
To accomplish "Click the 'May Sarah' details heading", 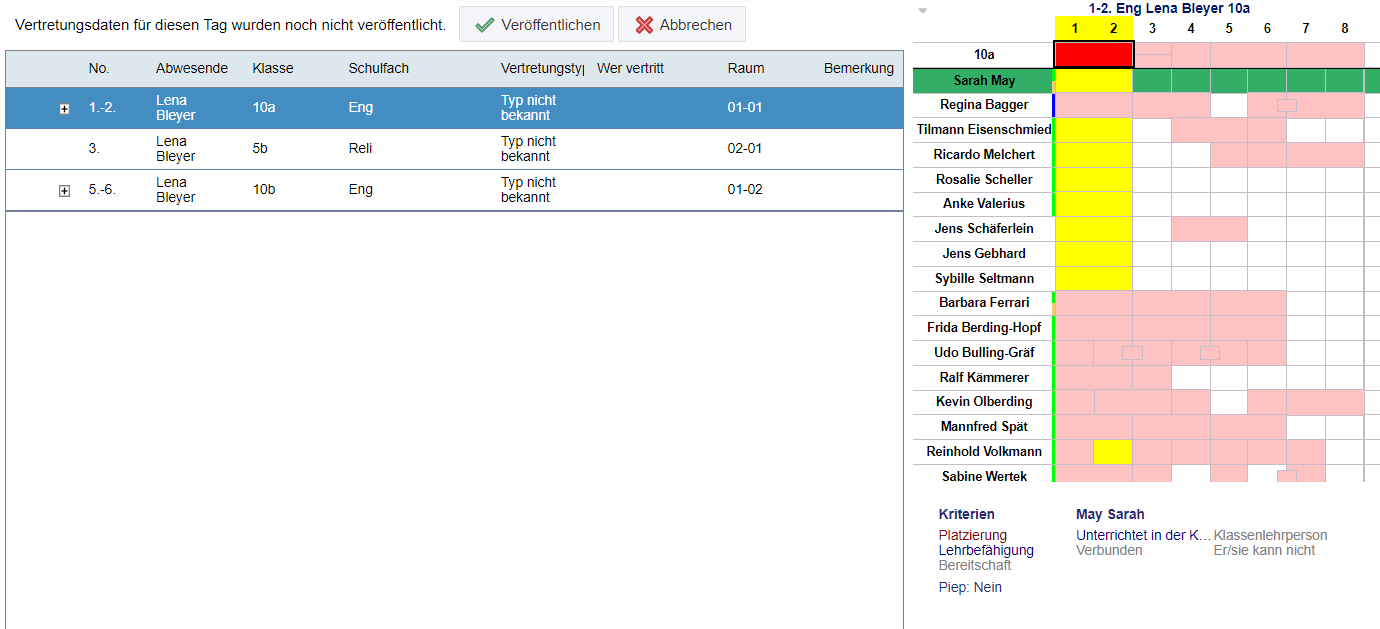I will tap(1110, 514).
